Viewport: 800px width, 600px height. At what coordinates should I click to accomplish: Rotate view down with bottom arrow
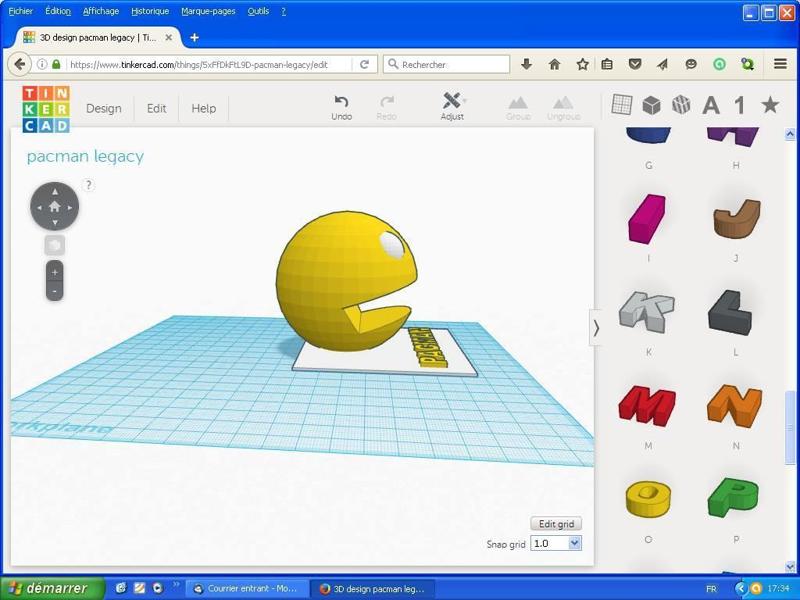coord(55,222)
